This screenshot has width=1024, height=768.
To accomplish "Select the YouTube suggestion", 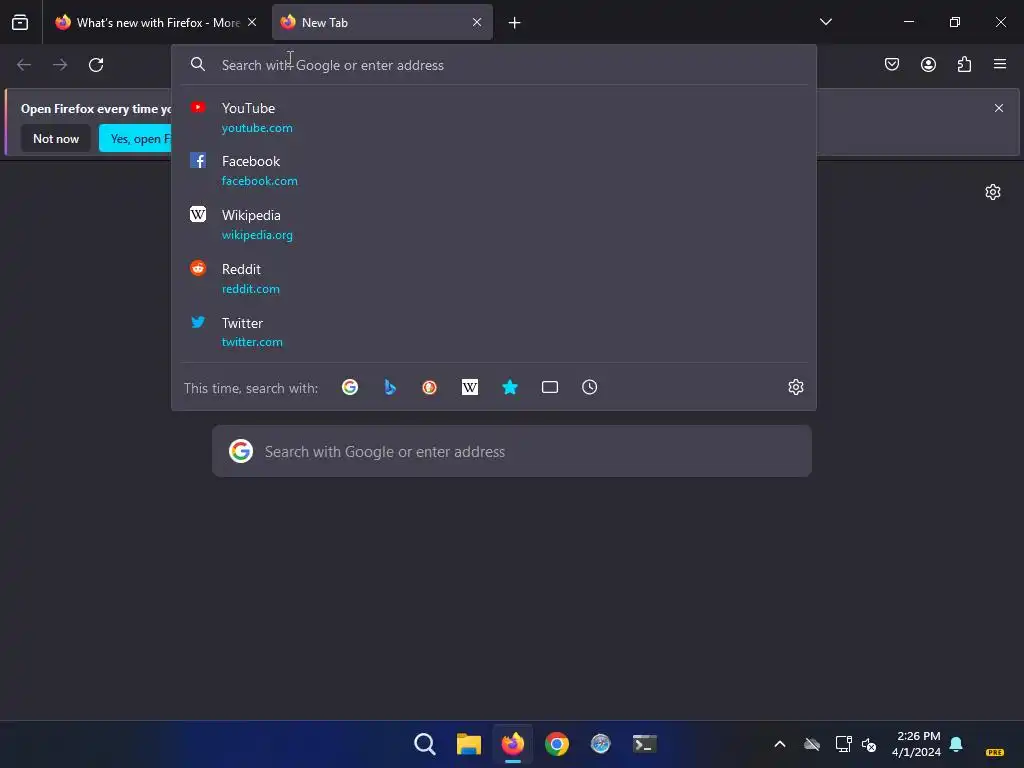I will tap(494, 118).
